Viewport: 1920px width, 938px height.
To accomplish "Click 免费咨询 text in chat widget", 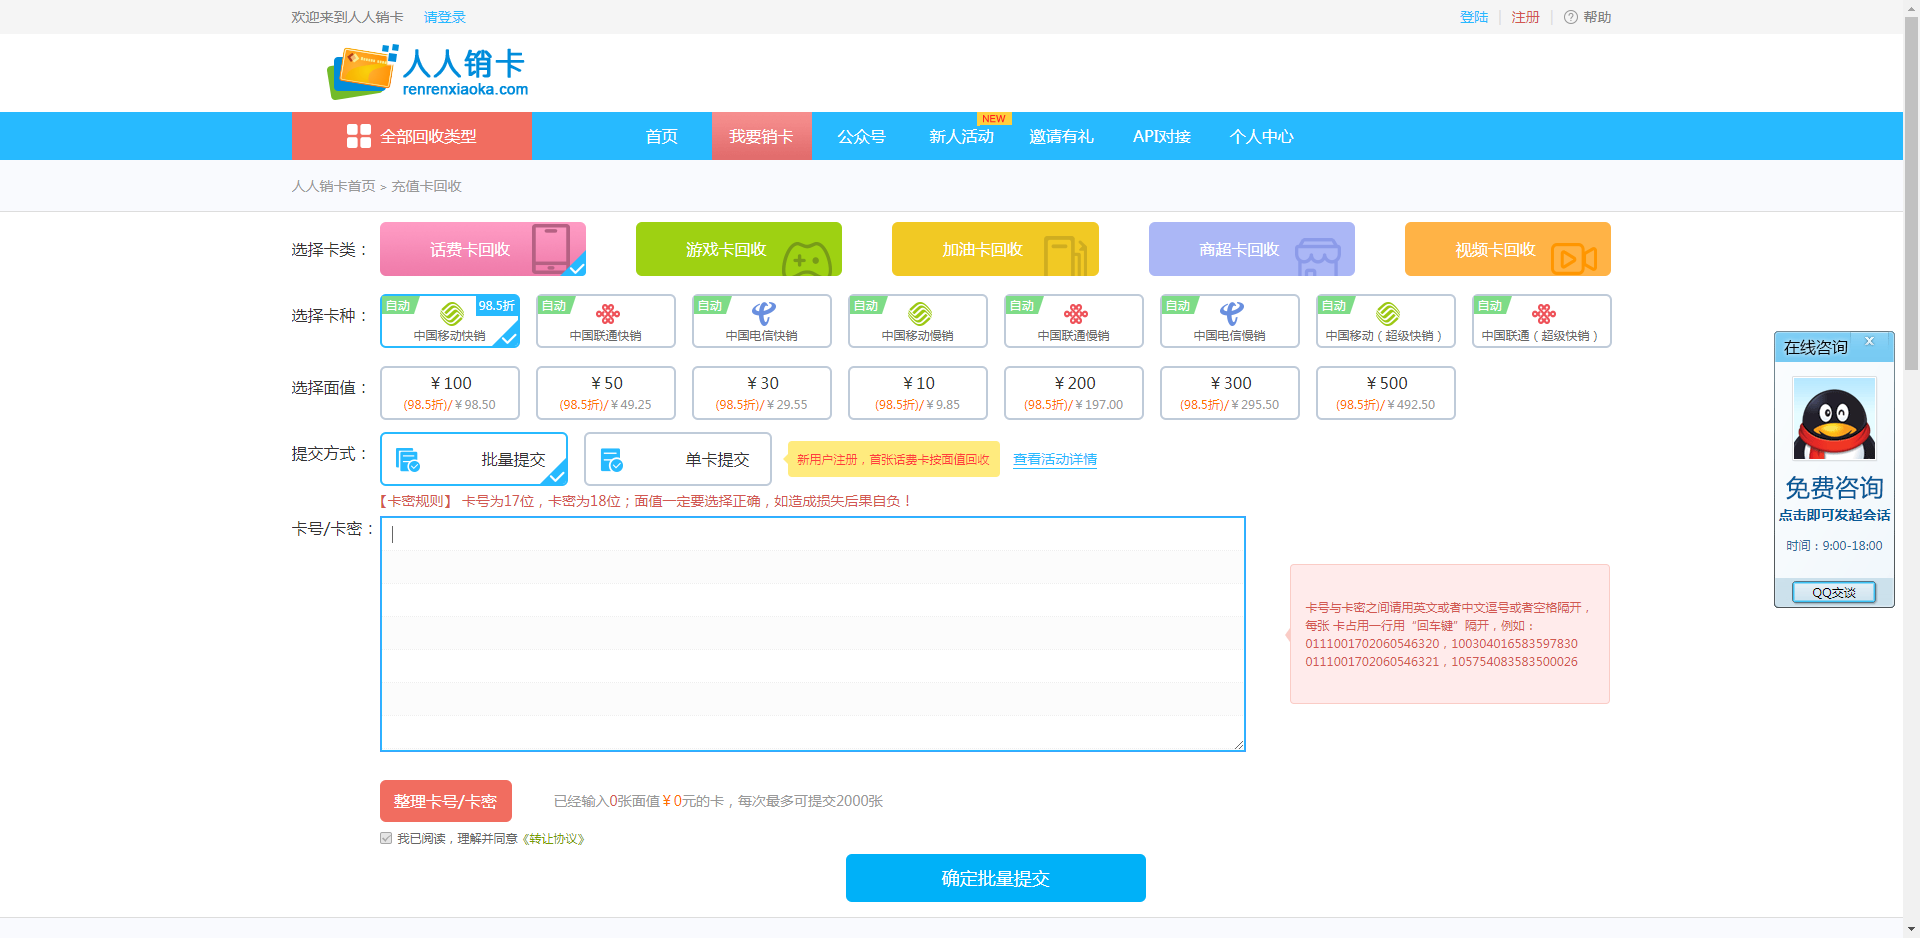I will click(x=1834, y=488).
